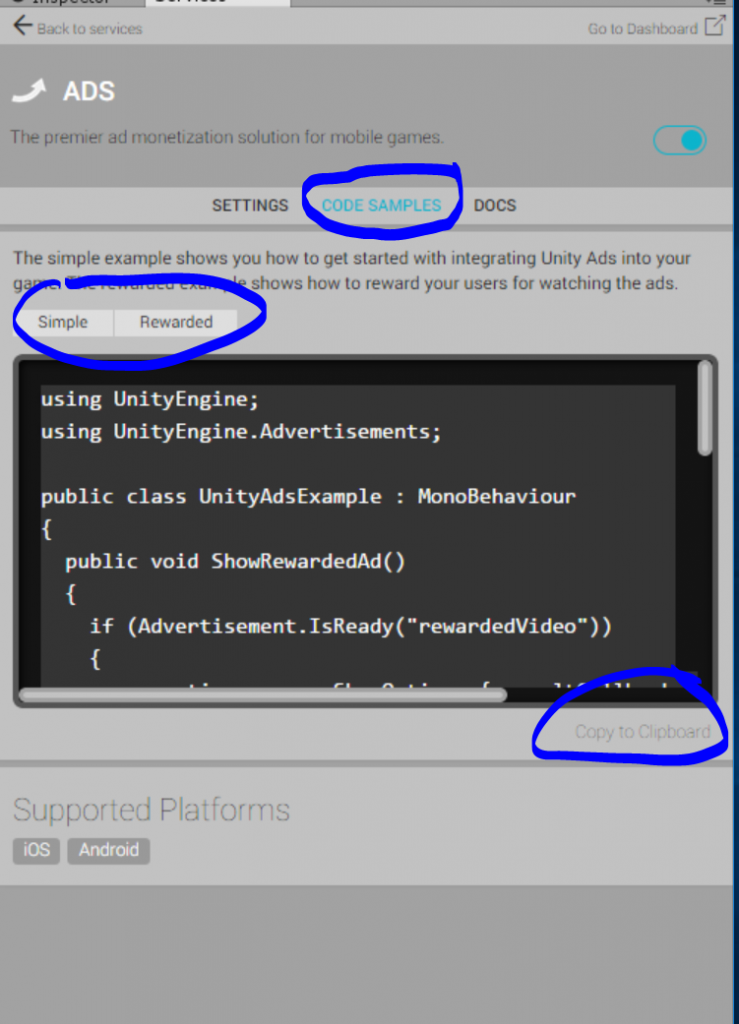This screenshot has height=1024, width=739.
Task: Click the 'using UnityEngine.Advertisements;' line
Action: 241,432
